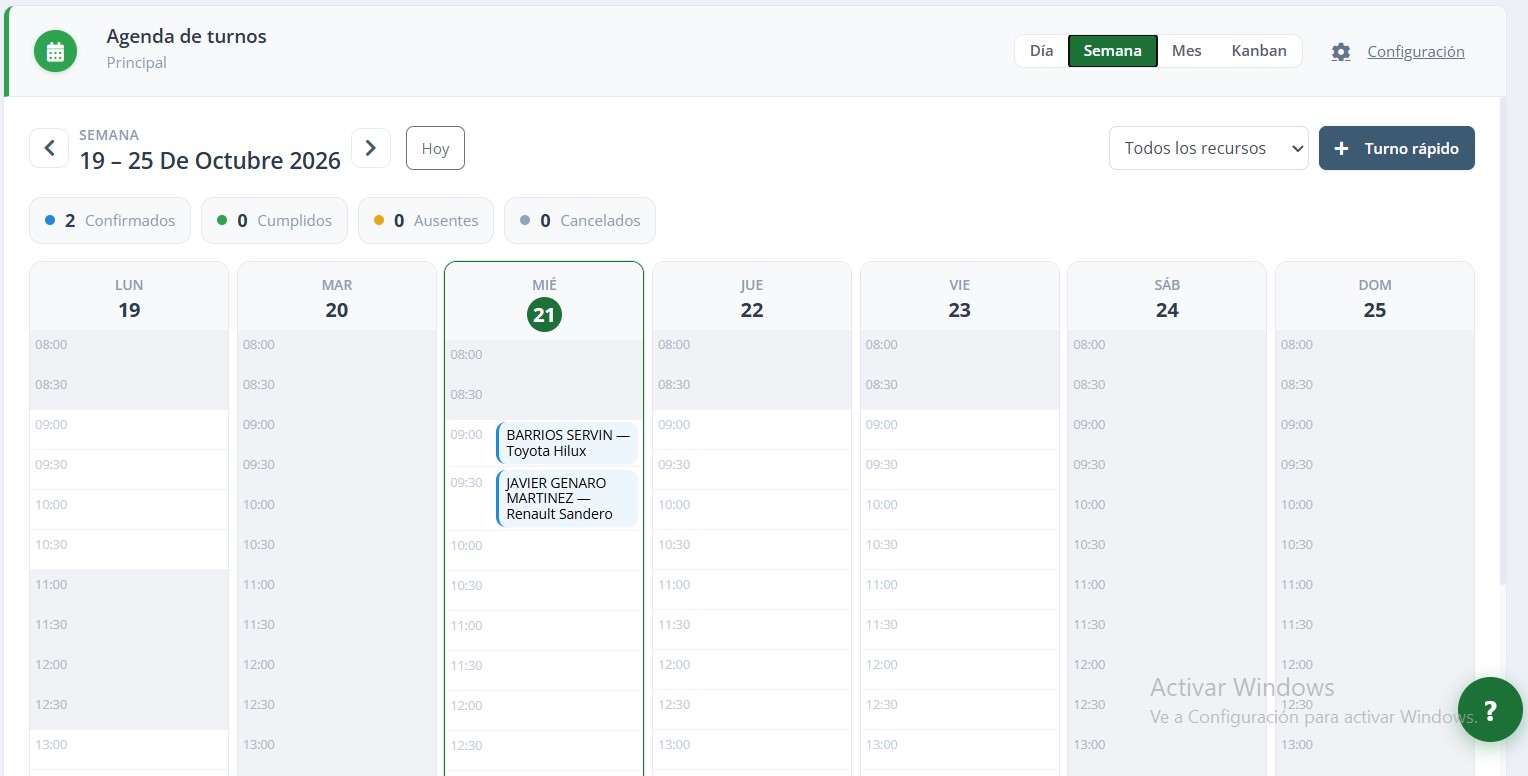This screenshot has height=776, width=1528.
Task: Filter by Cumplidos status chip
Action: point(274,220)
